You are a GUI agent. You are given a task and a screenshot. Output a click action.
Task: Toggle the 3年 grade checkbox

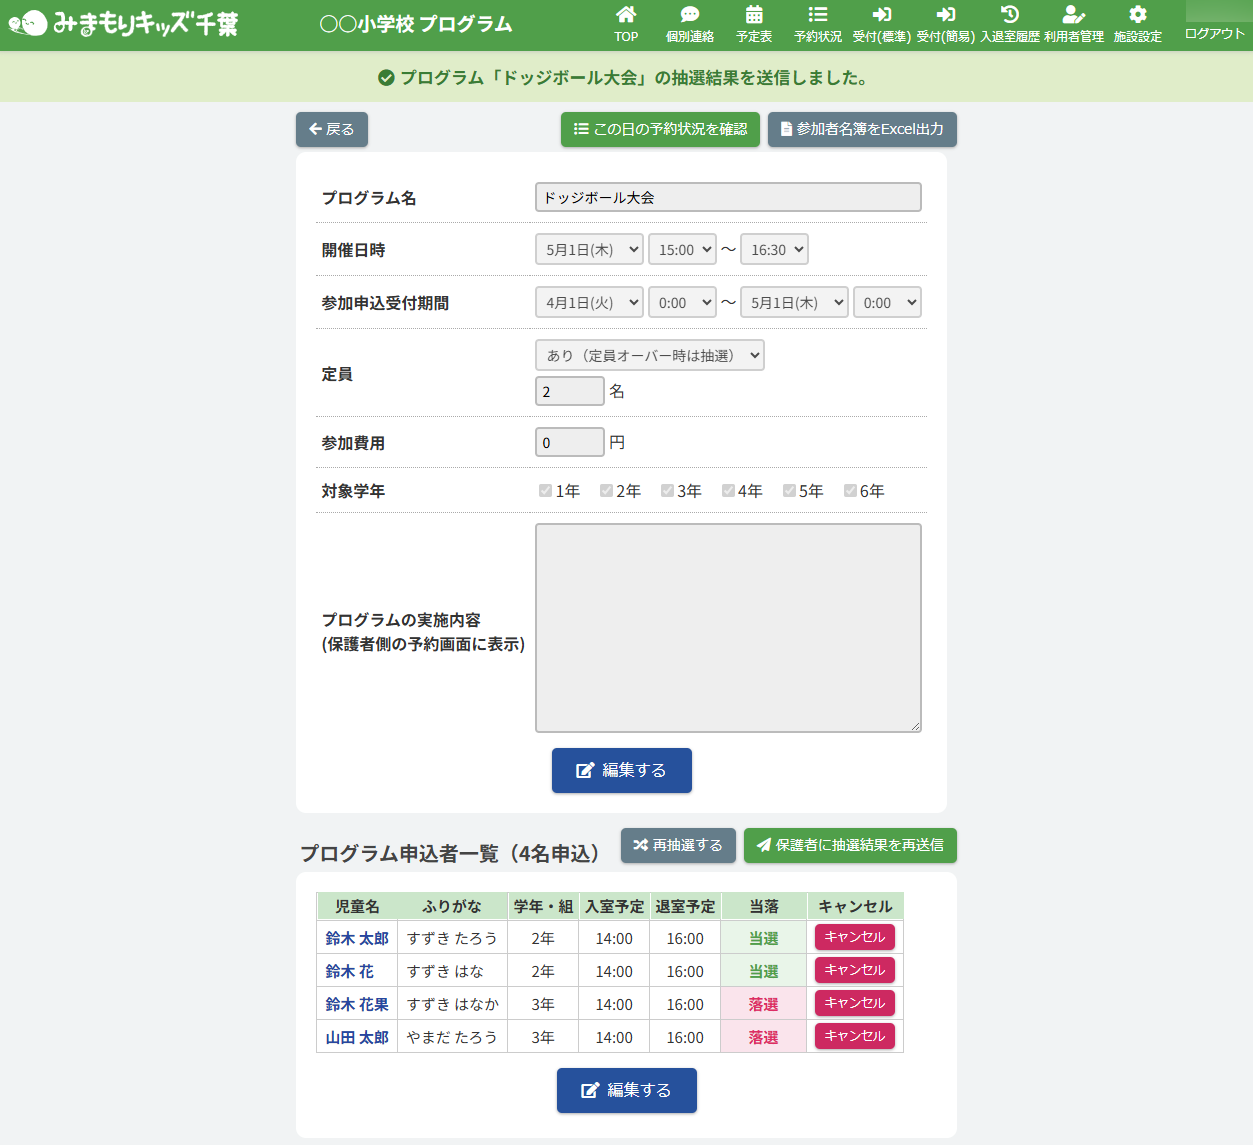point(667,491)
